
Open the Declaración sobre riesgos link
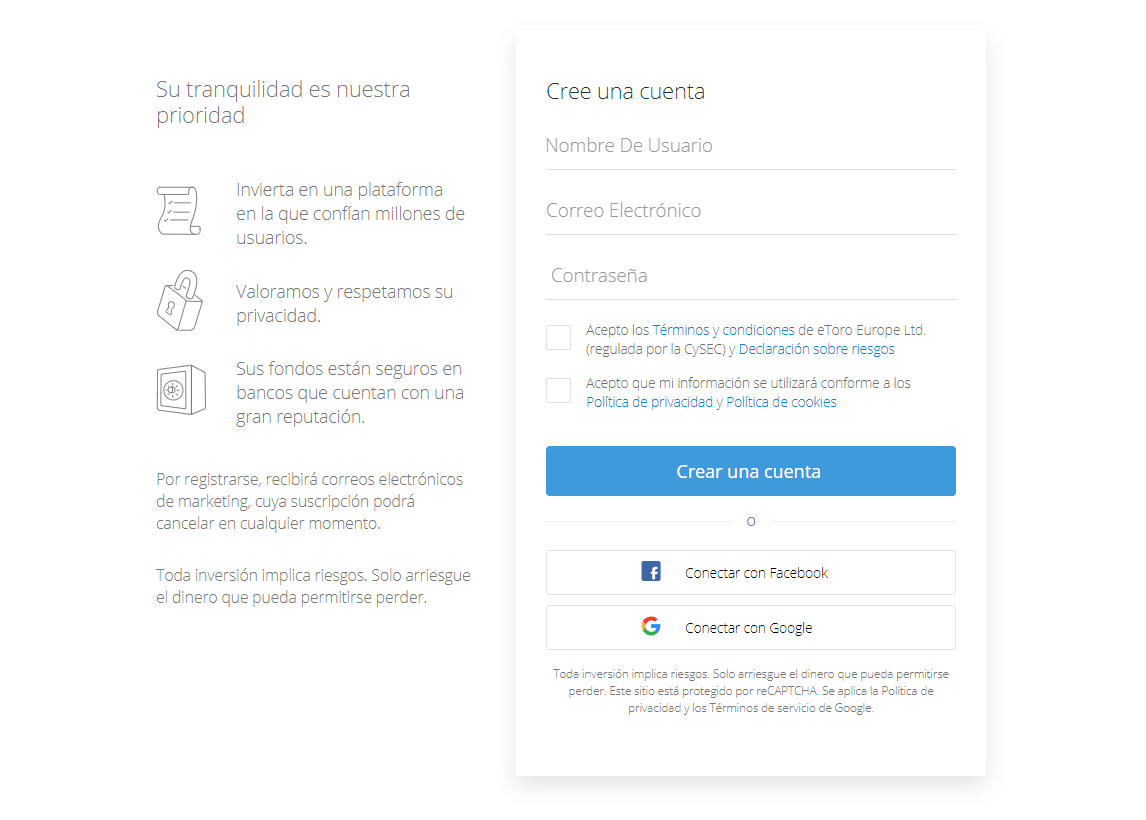[x=816, y=349]
